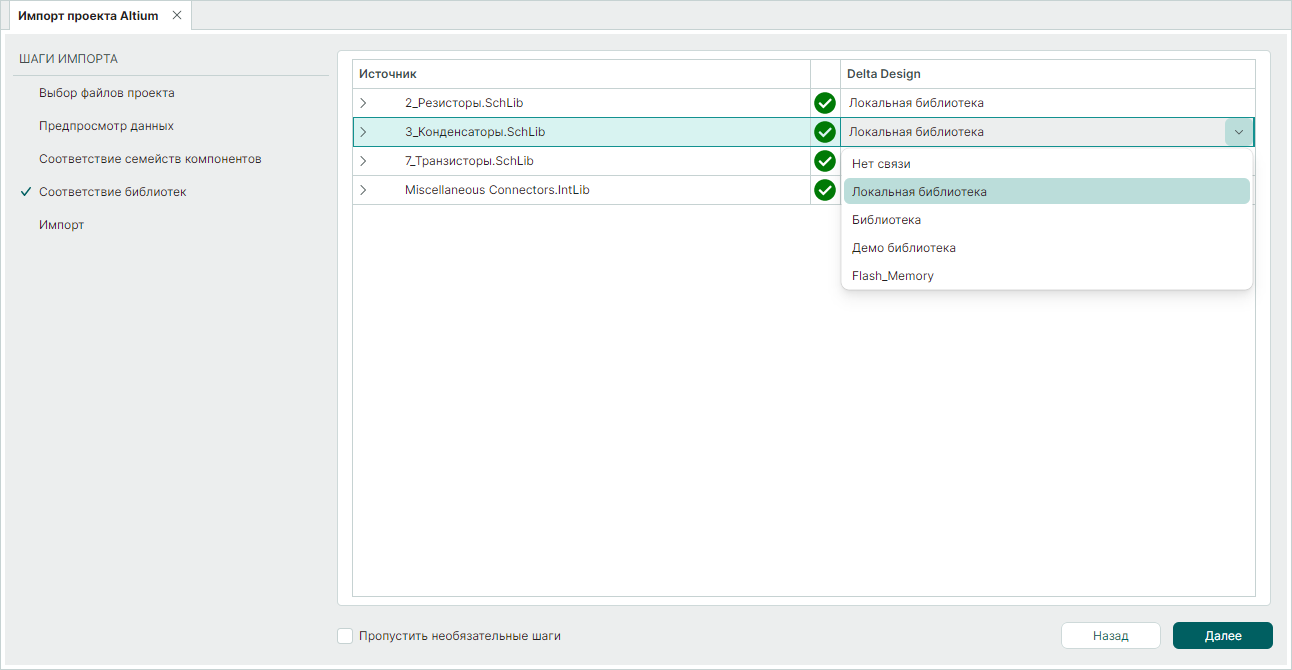Jump to Соответствие семейств компонентов step

click(150, 159)
